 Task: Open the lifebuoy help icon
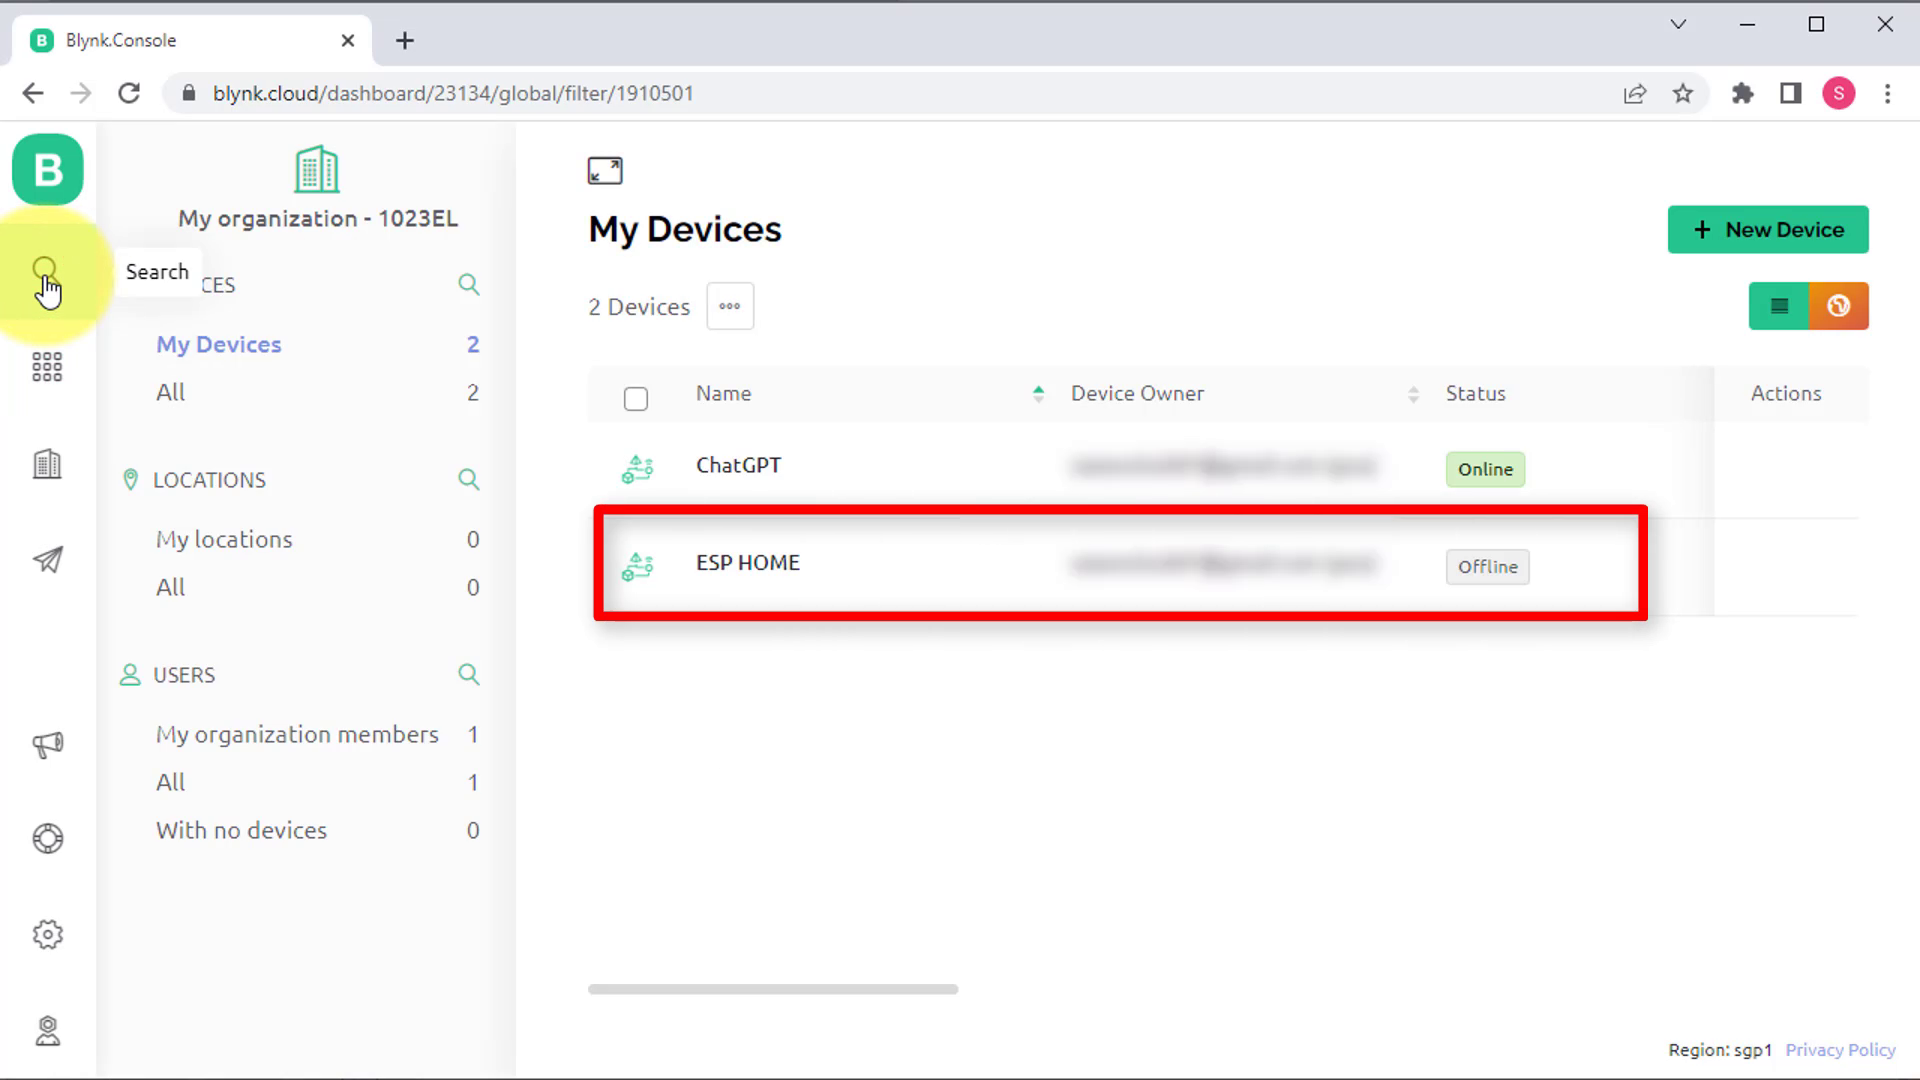pyautogui.click(x=47, y=838)
